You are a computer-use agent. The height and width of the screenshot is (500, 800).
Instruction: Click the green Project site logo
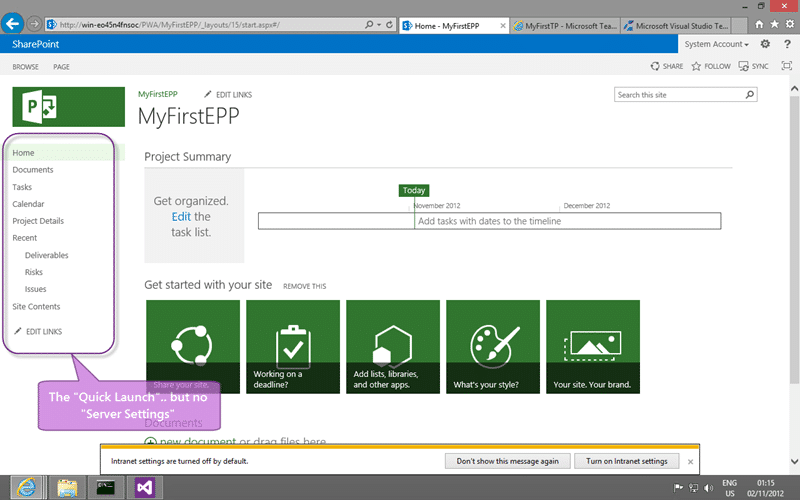pos(68,107)
